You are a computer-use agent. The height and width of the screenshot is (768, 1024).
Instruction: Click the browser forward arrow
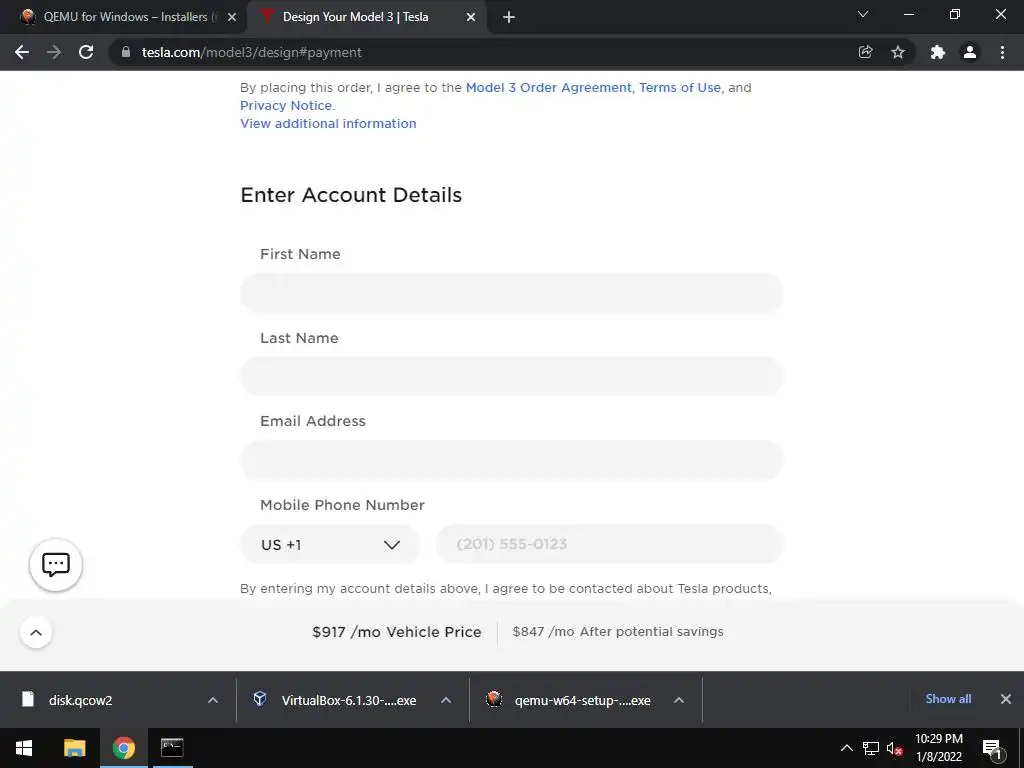click(54, 52)
